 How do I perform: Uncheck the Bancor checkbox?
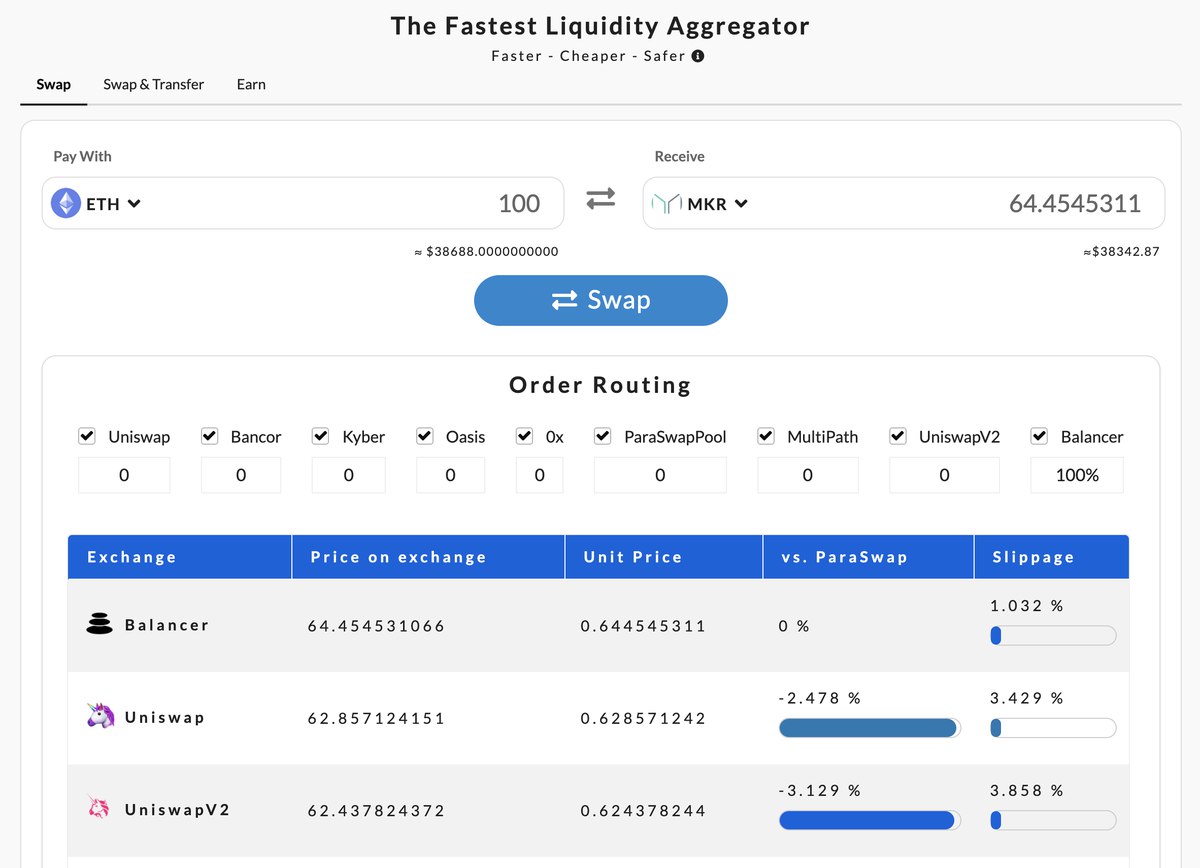click(x=209, y=436)
